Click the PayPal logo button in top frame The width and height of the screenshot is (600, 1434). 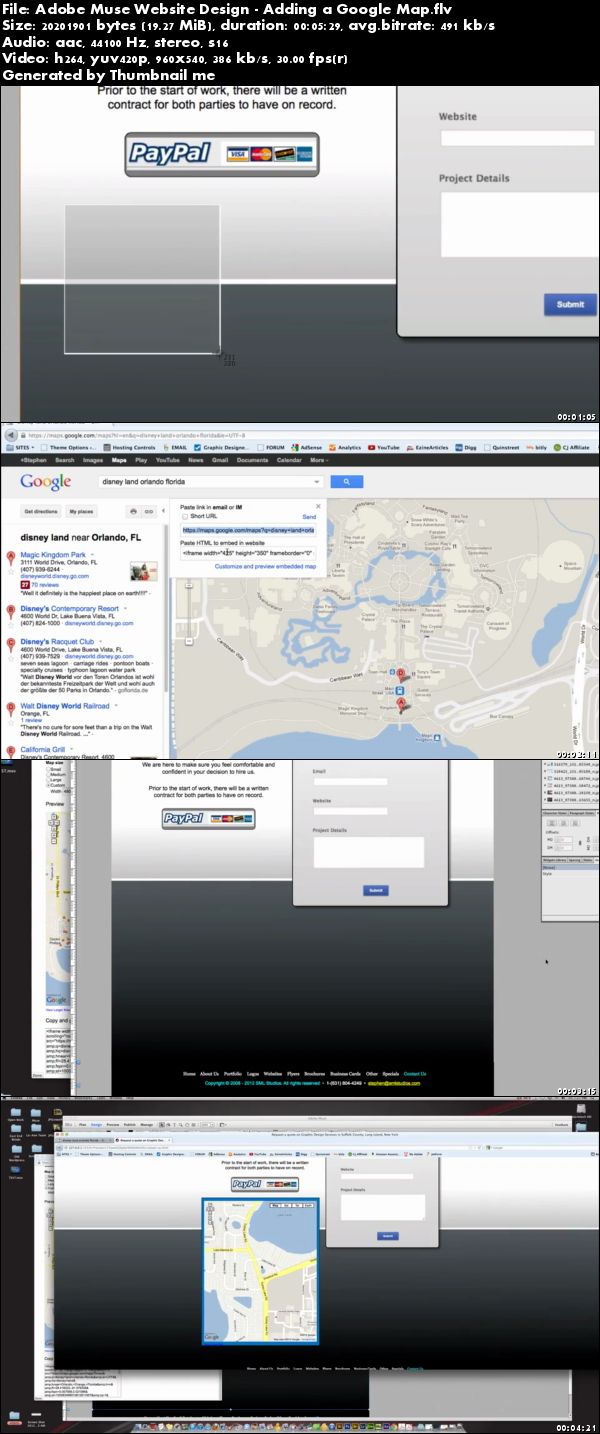(x=223, y=154)
